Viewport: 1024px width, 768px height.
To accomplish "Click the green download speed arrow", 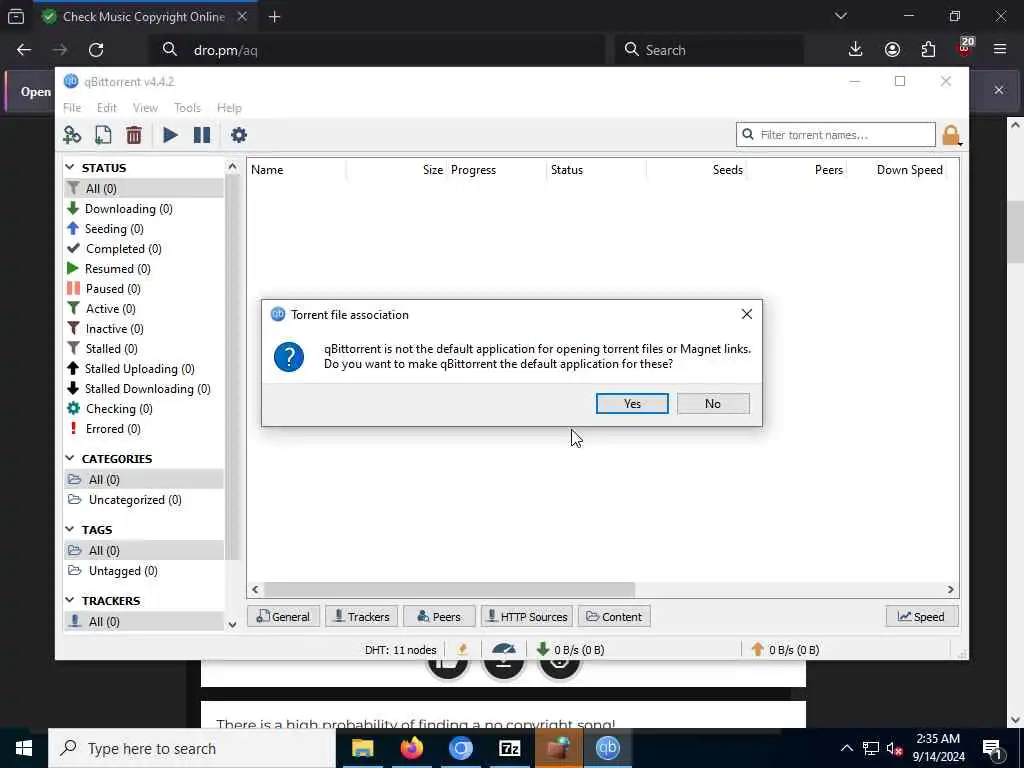I will (x=543, y=649).
